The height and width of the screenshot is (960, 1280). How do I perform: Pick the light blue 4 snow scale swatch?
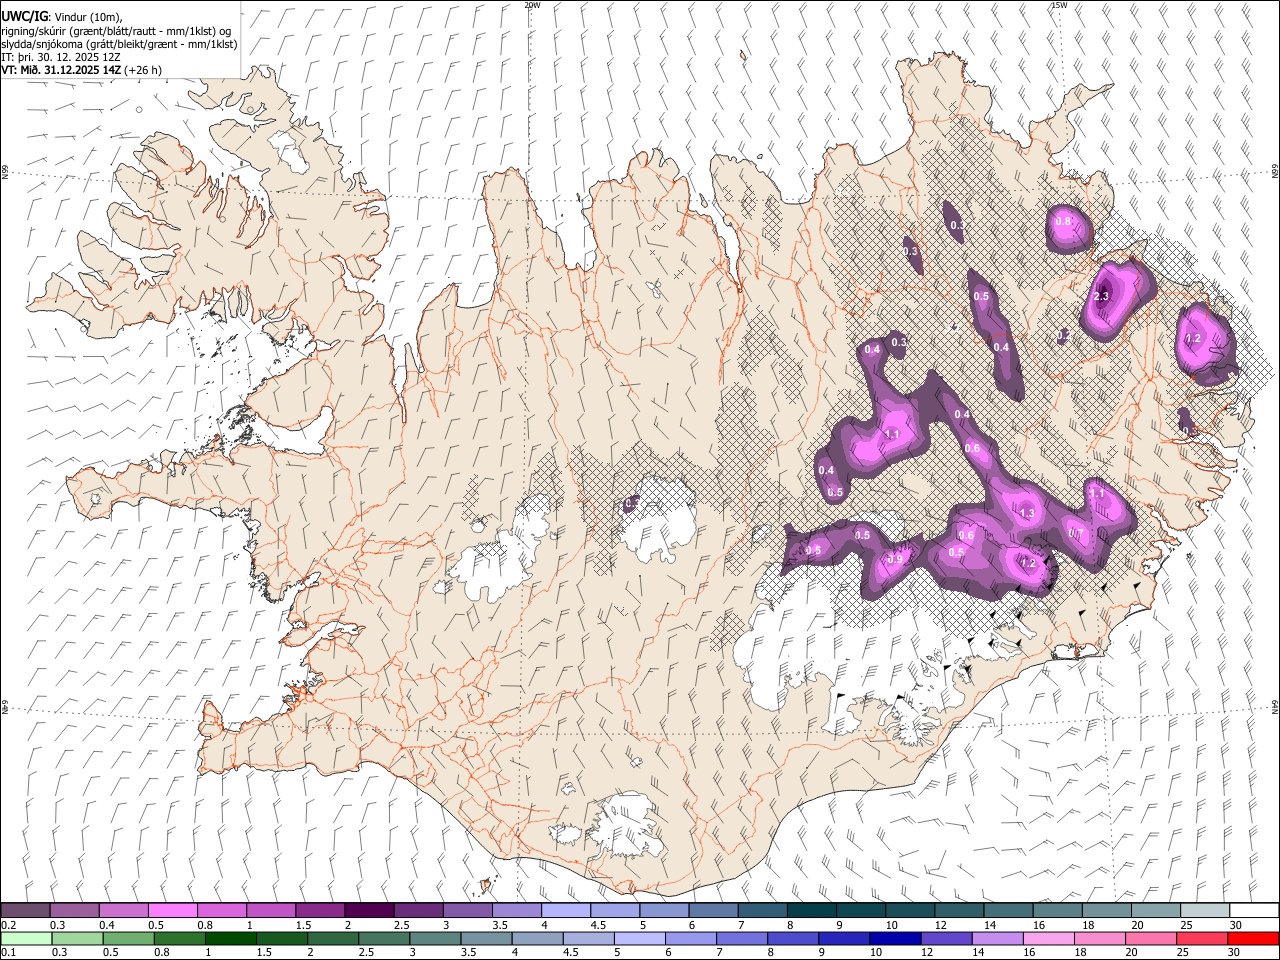coord(564,910)
